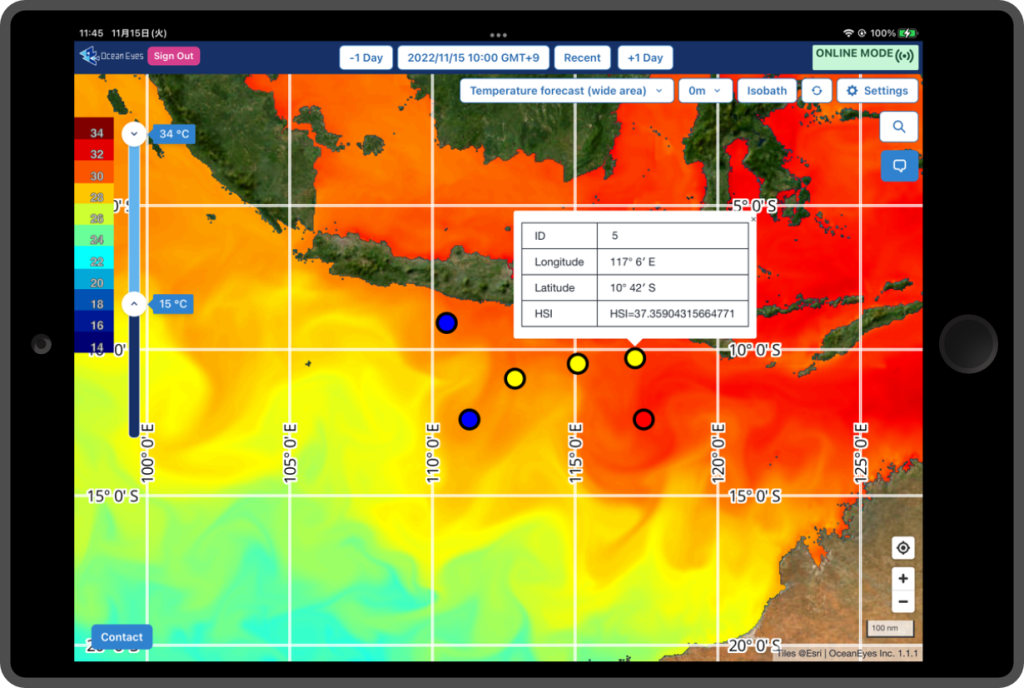Click the 15 °C lower slider handle
The width and height of the screenshot is (1024, 688).
coord(134,304)
